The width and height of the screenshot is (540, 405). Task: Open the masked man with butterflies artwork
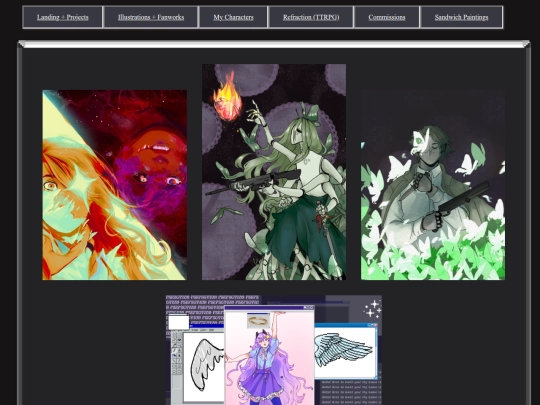433,185
